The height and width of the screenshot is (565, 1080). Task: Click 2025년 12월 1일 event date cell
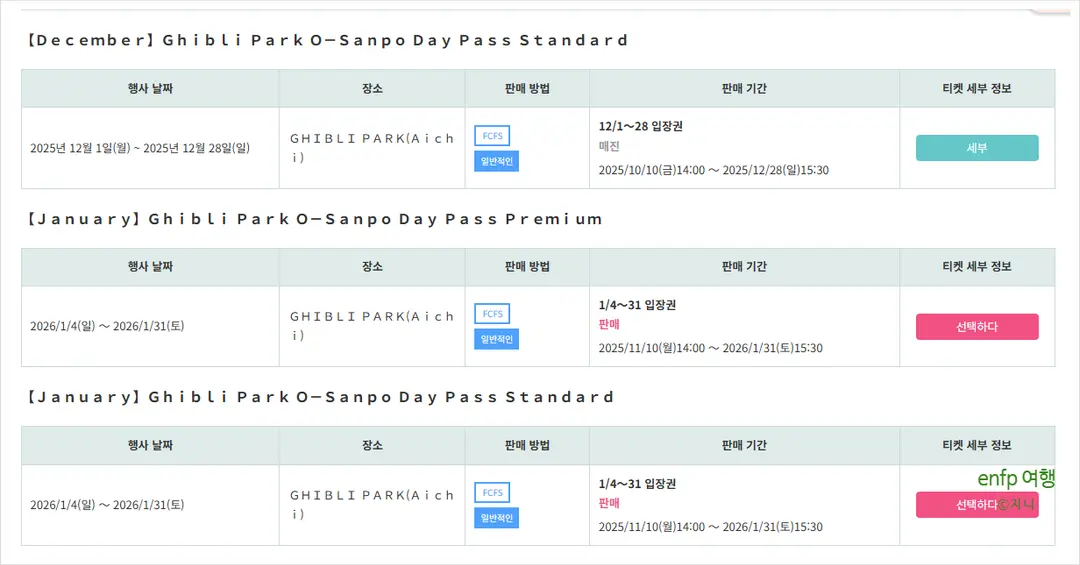[x=140, y=148]
